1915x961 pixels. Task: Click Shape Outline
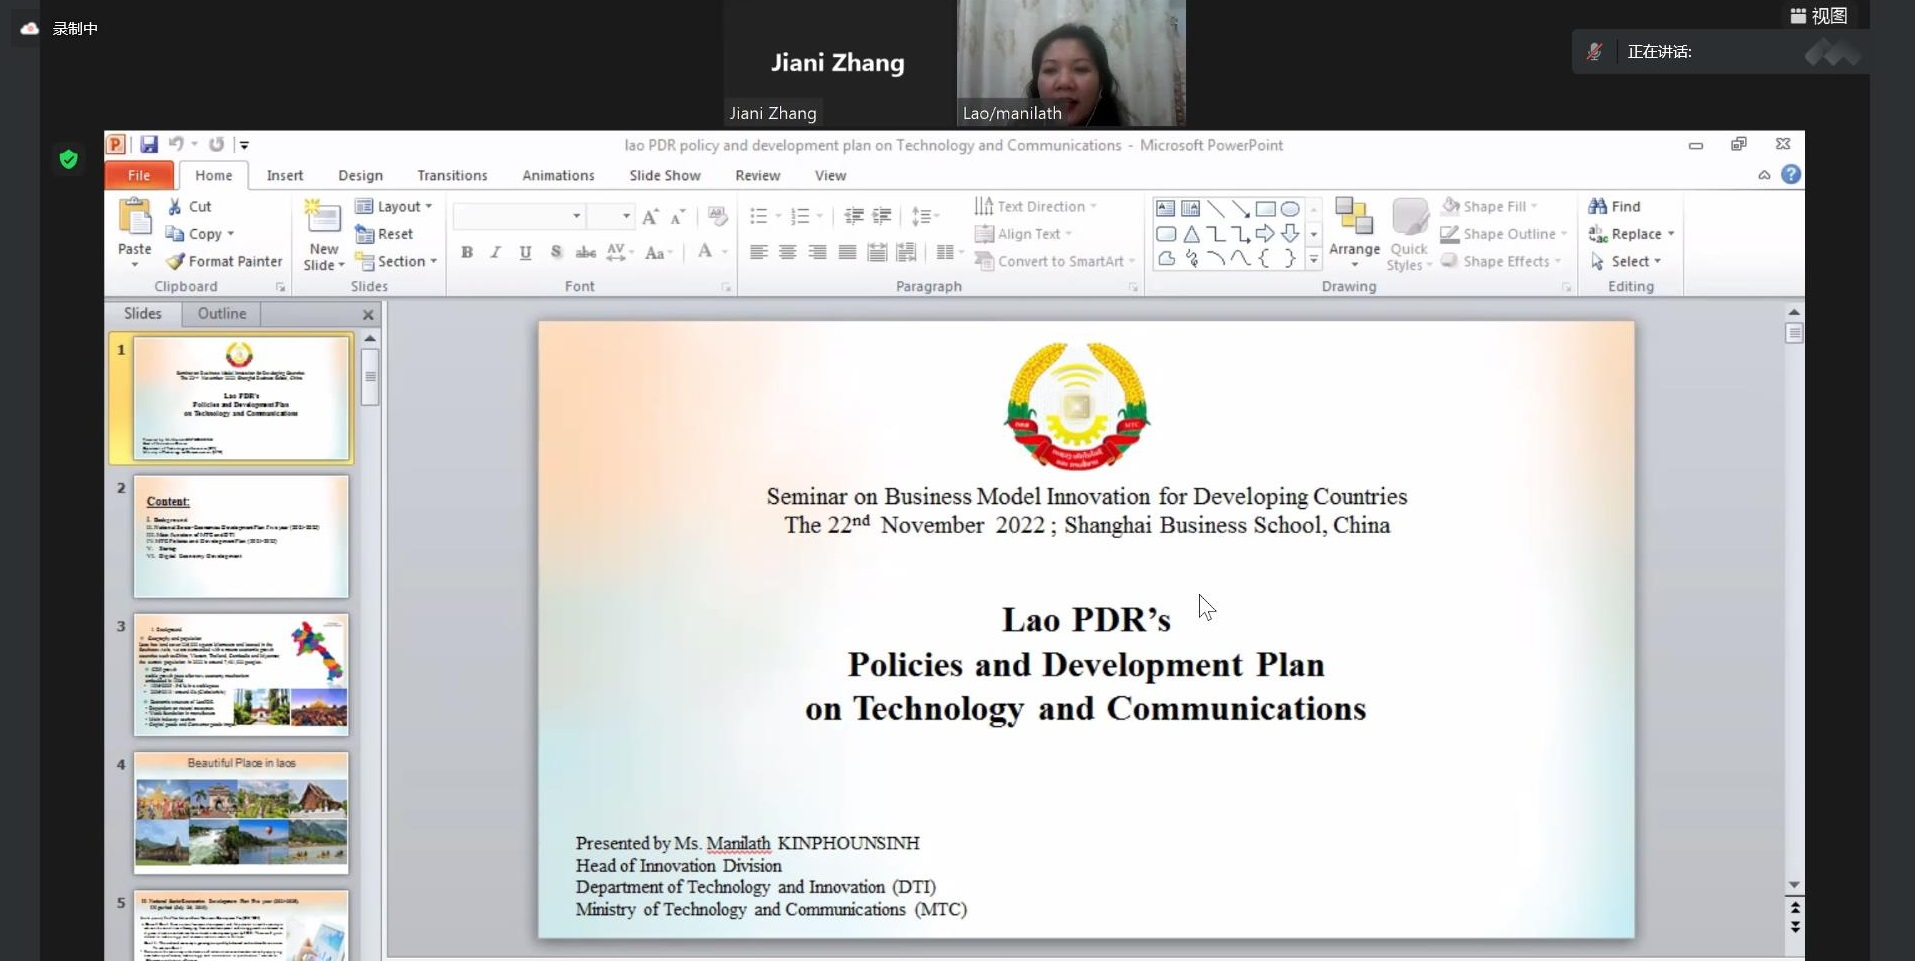click(1504, 234)
